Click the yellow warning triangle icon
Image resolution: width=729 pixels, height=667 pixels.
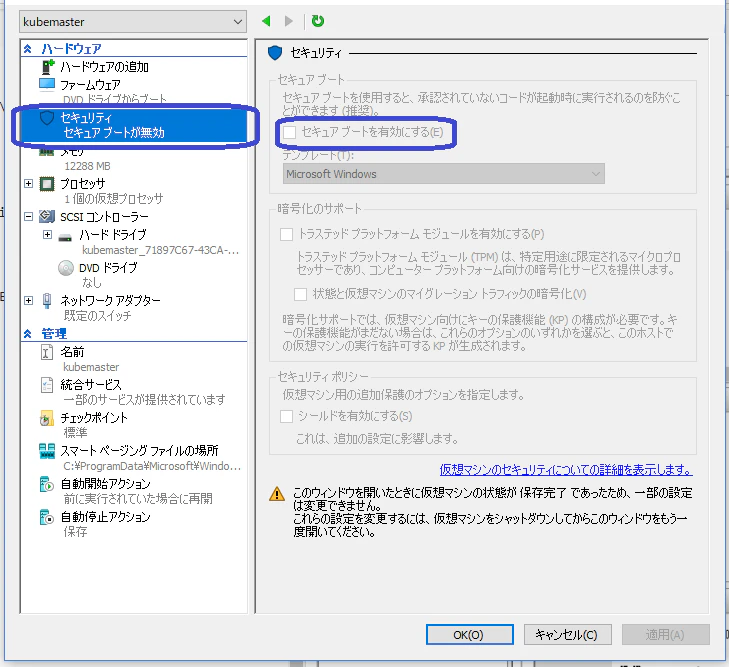point(277,494)
